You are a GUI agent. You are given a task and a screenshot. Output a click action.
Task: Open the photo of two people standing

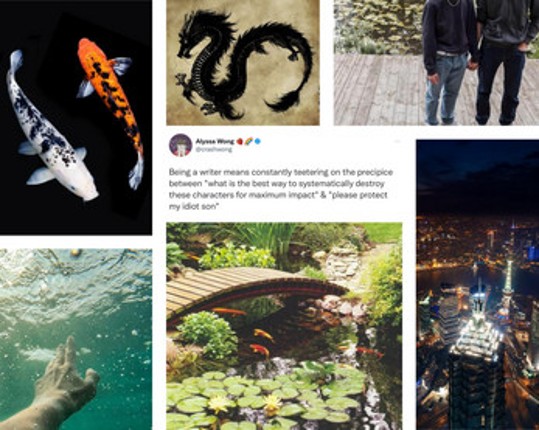pos(436,62)
